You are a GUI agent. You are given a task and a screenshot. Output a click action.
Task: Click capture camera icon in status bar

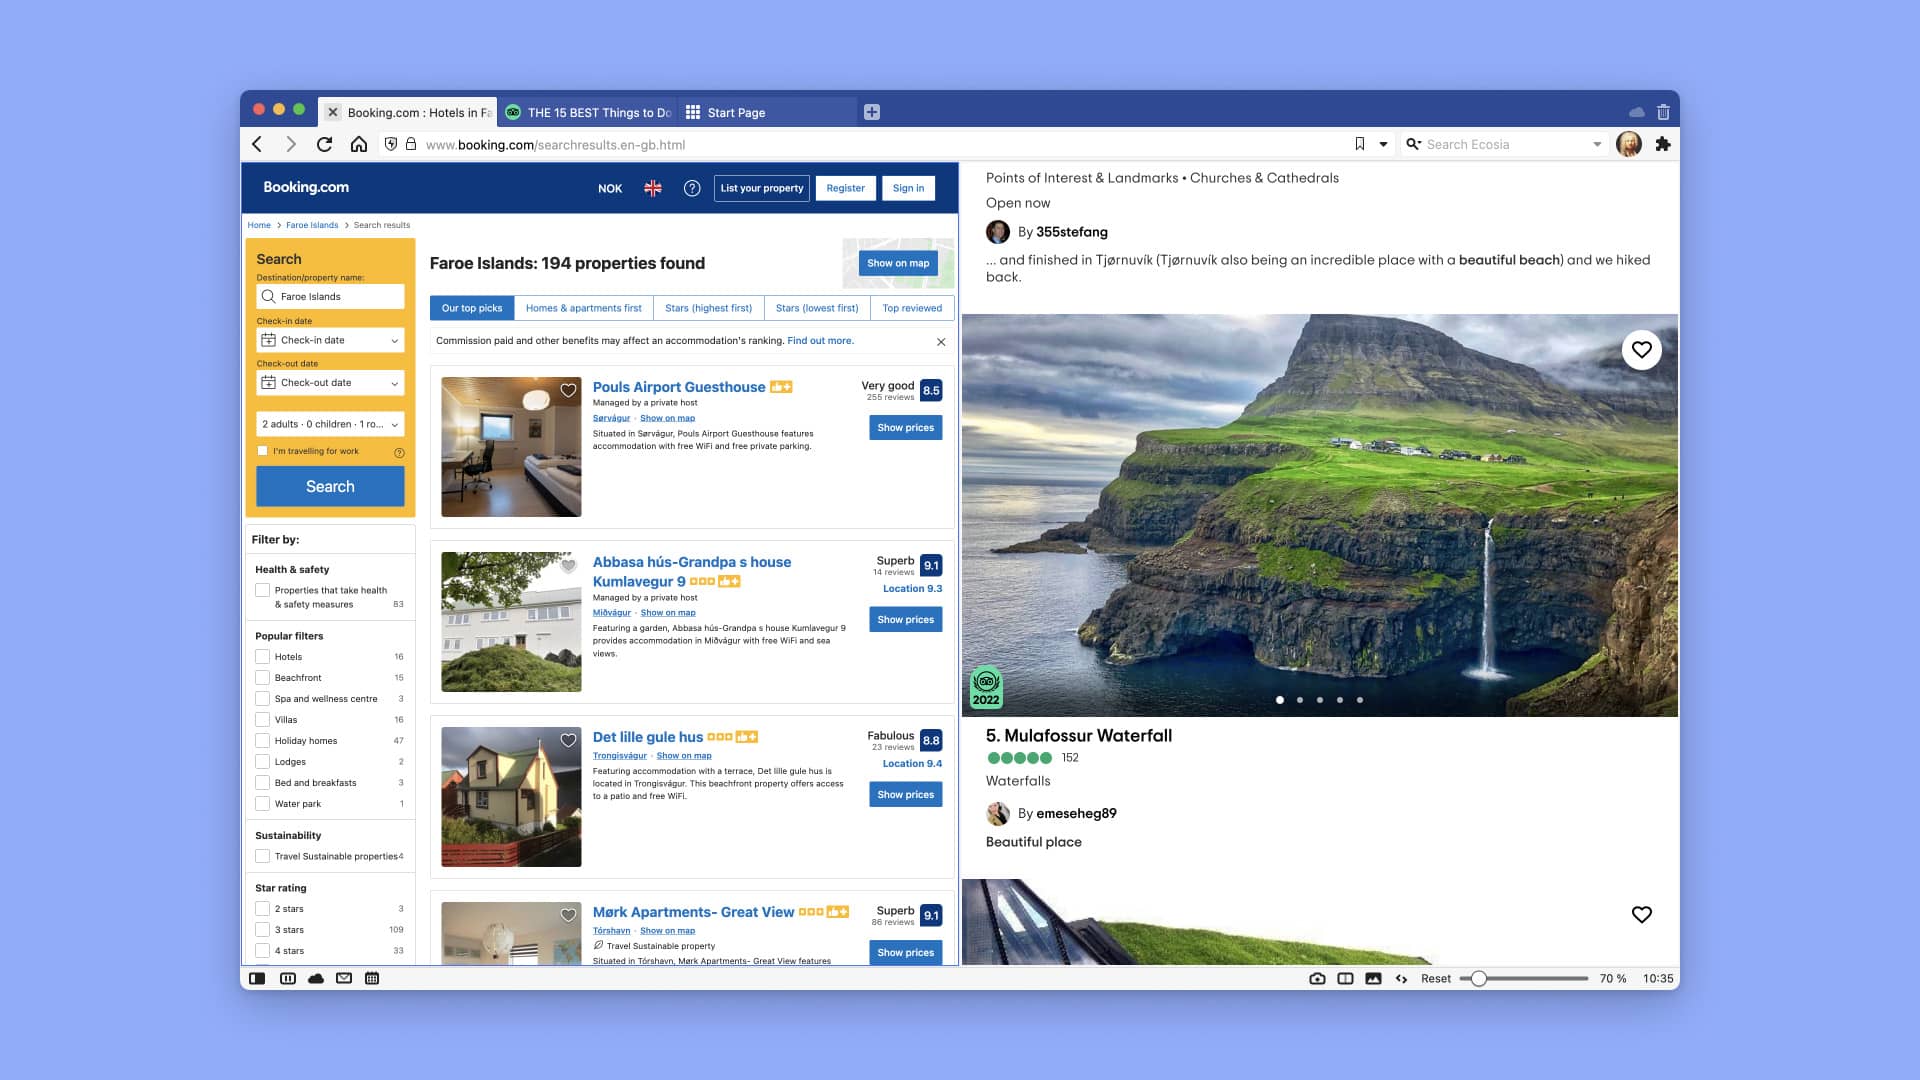pyautogui.click(x=1317, y=979)
